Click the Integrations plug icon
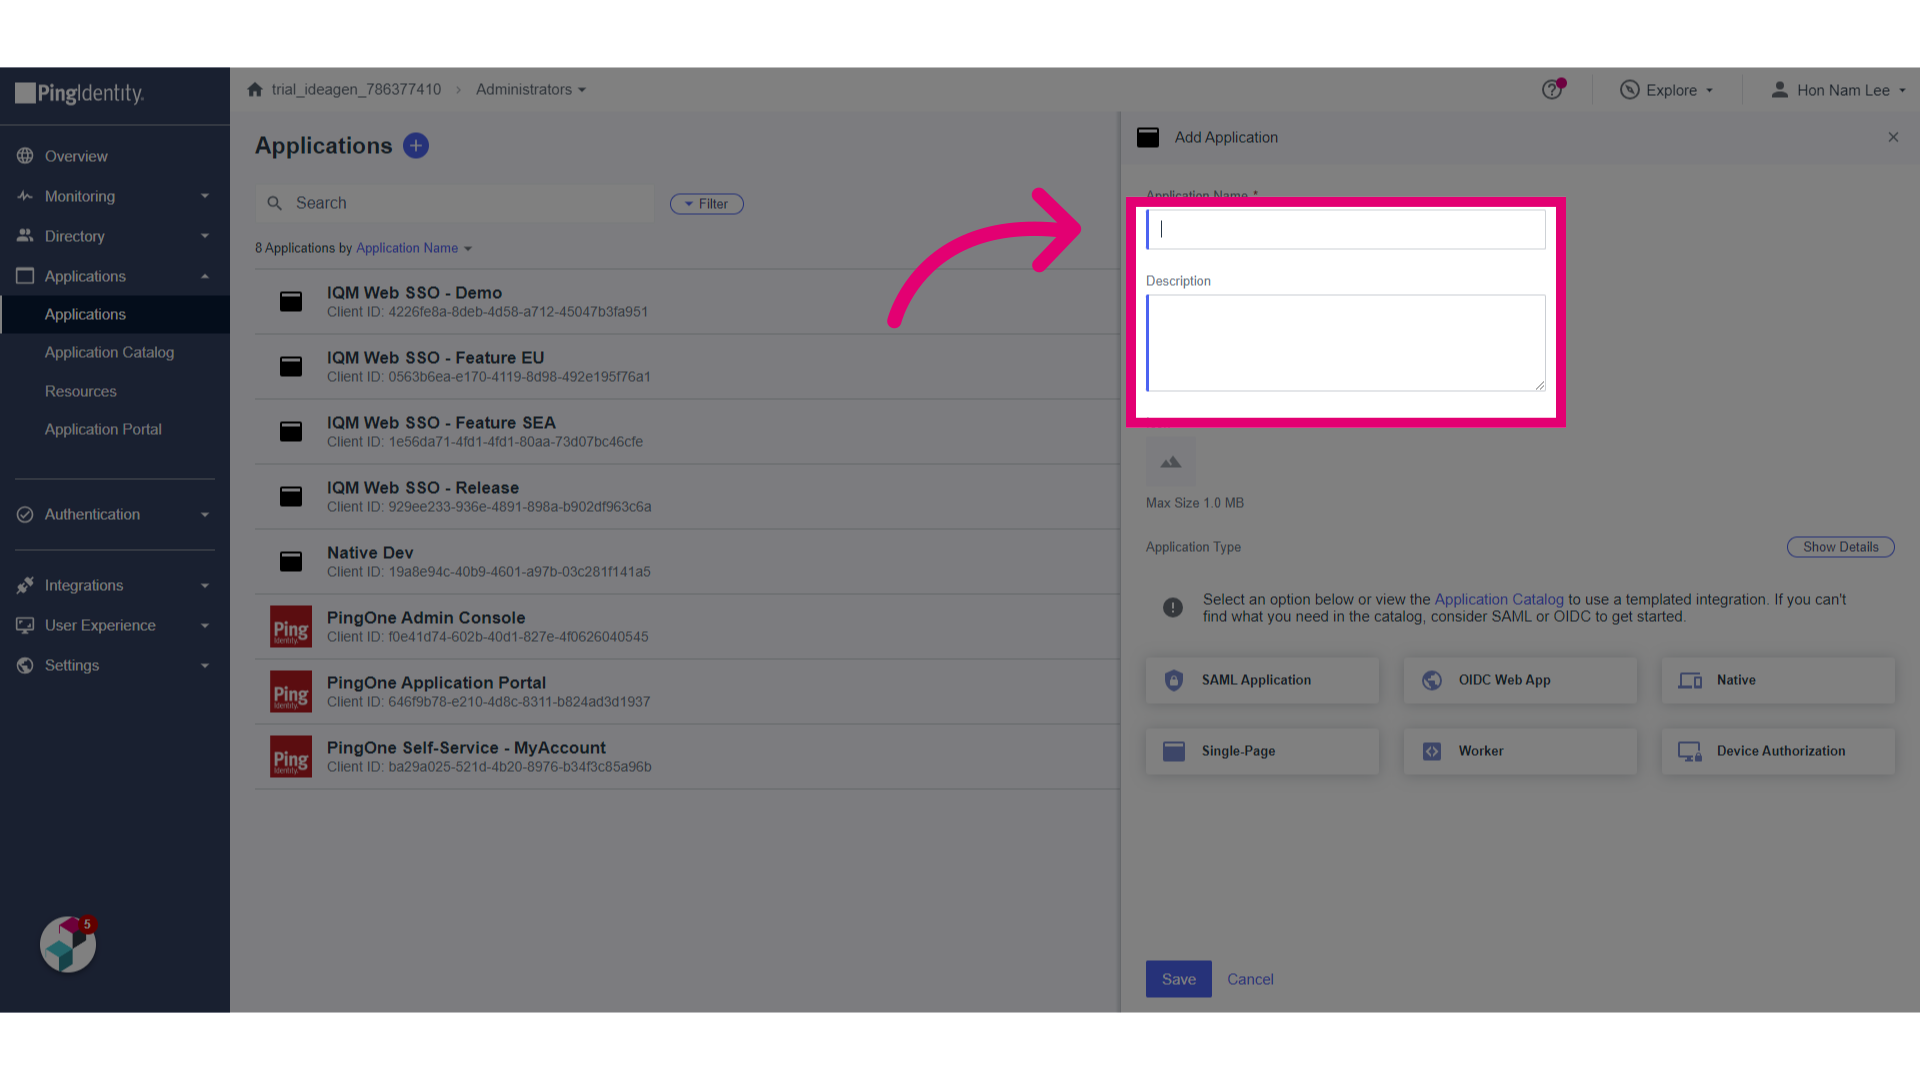 [x=25, y=585]
